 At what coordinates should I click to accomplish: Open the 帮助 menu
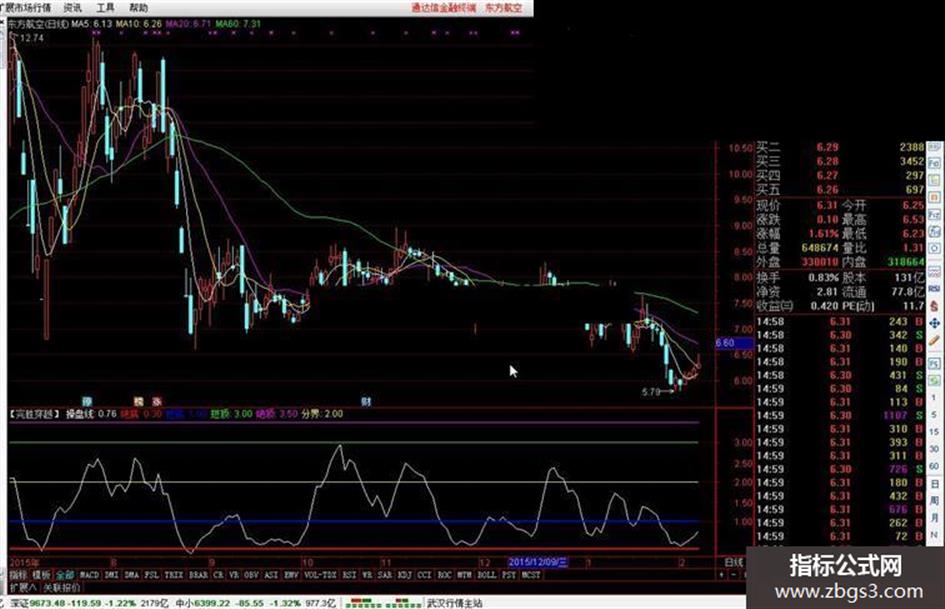[x=138, y=7]
